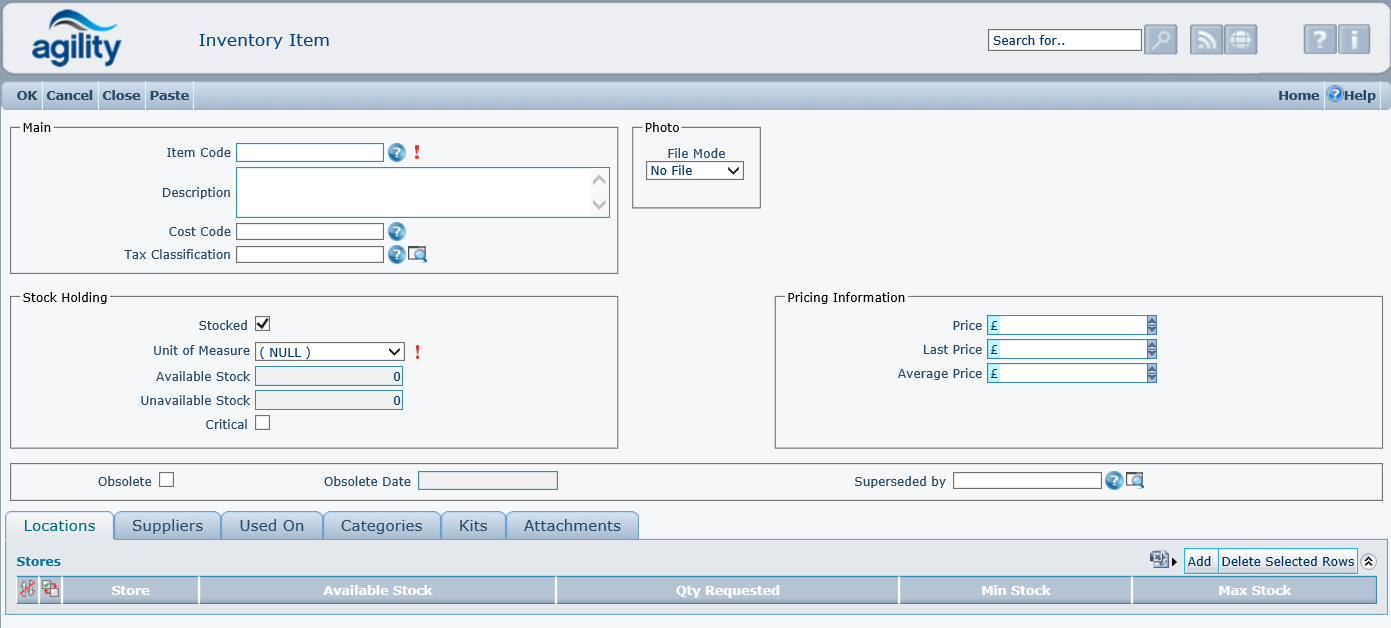
Task: Click the magnifier search button in header
Action: (x=1160, y=40)
